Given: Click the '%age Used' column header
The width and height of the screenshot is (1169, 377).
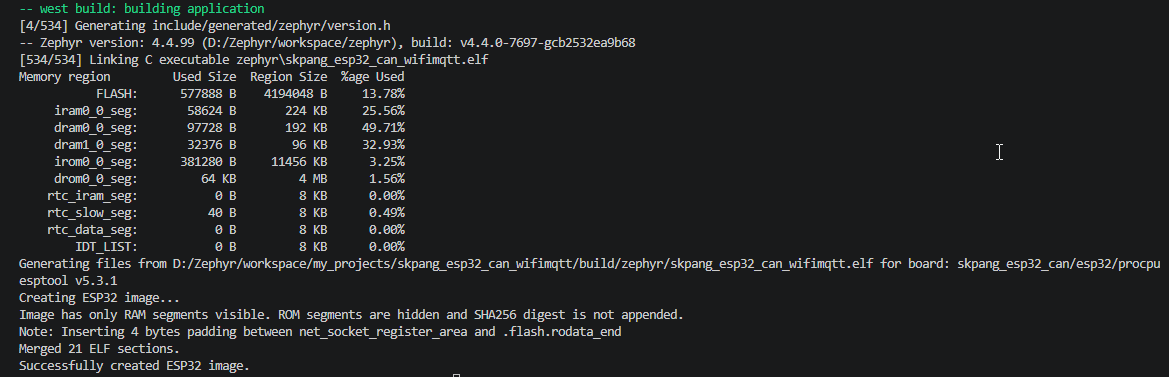Looking at the screenshot, I should pyautogui.click(x=373, y=77).
